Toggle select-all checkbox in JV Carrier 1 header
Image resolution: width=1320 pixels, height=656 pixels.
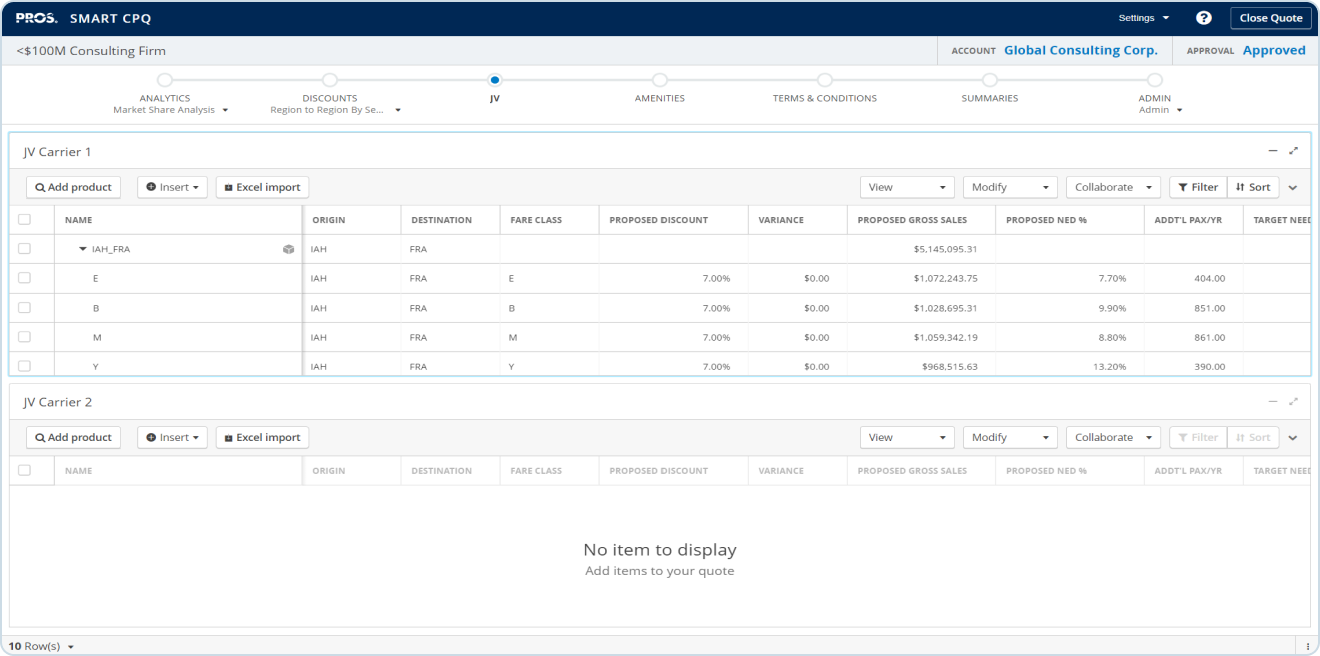24,220
